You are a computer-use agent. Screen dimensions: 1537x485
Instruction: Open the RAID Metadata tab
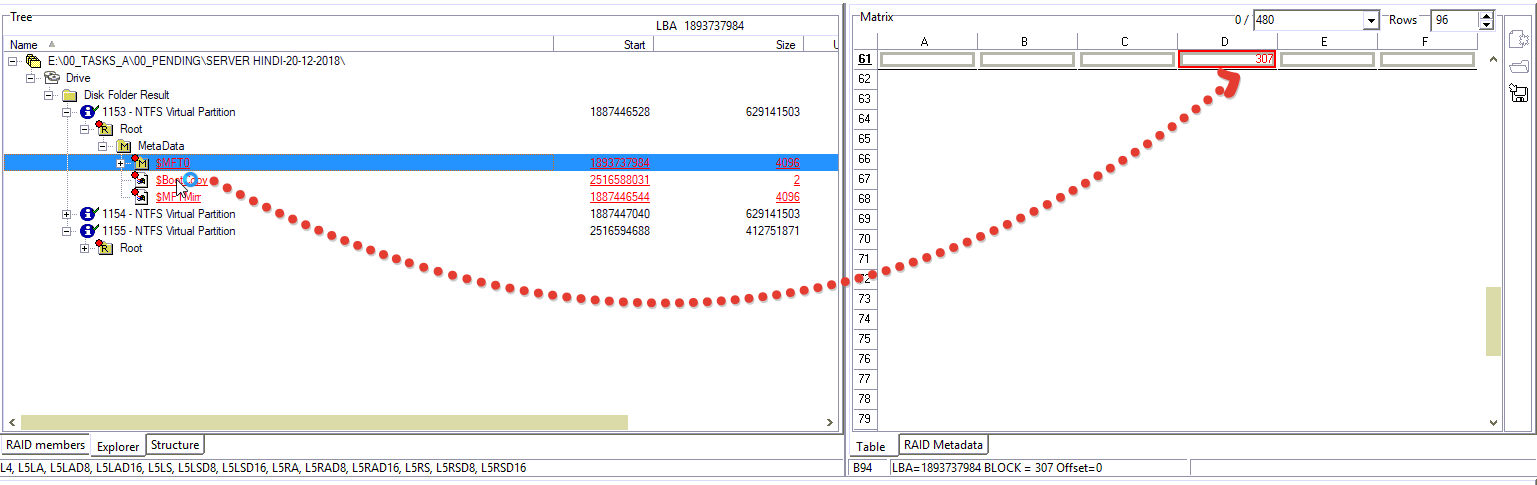coord(943,445)
